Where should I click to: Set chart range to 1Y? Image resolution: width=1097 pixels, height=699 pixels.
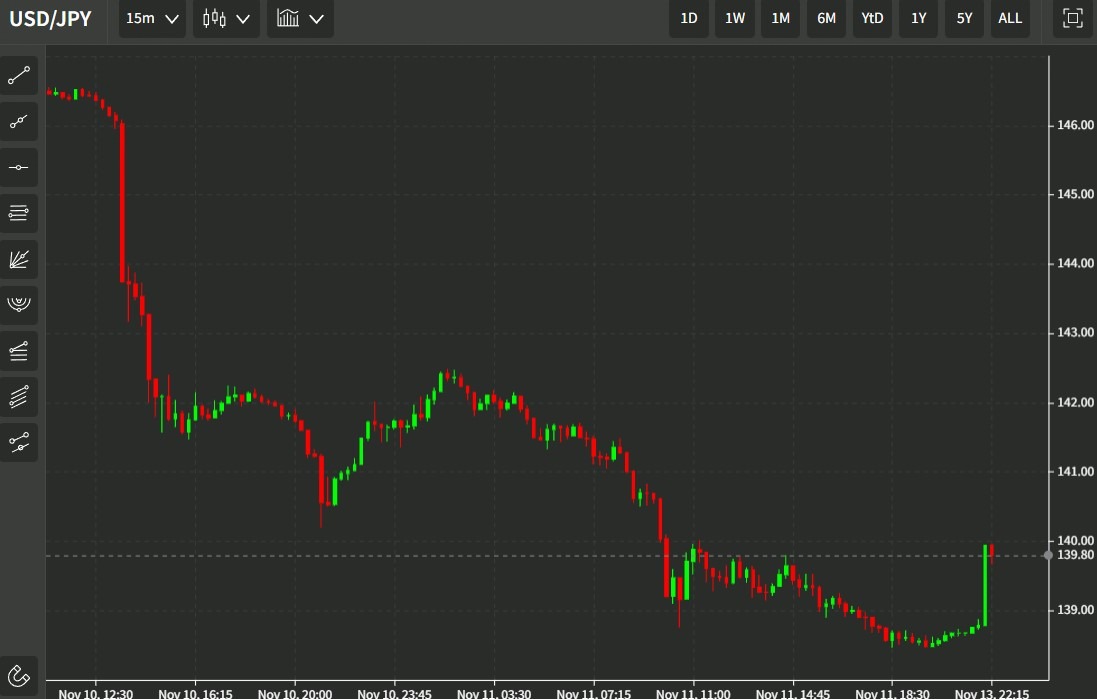[919, 18]
